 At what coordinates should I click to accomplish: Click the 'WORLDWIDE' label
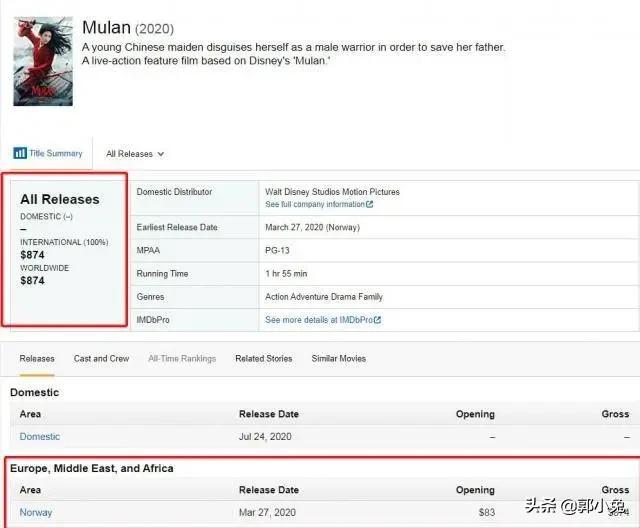[x=44, y=268]
